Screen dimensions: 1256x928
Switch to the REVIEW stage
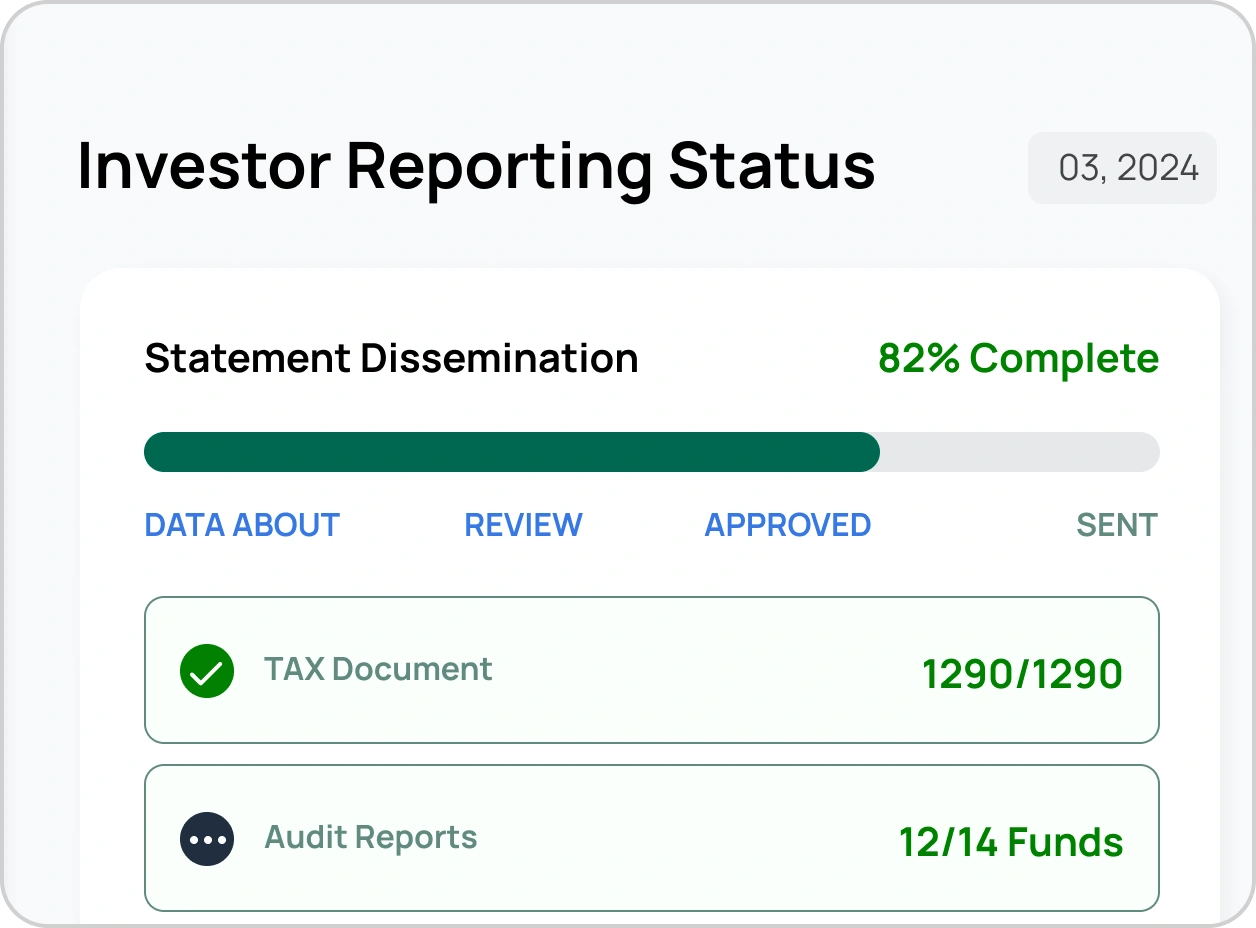tap(523, 525)
